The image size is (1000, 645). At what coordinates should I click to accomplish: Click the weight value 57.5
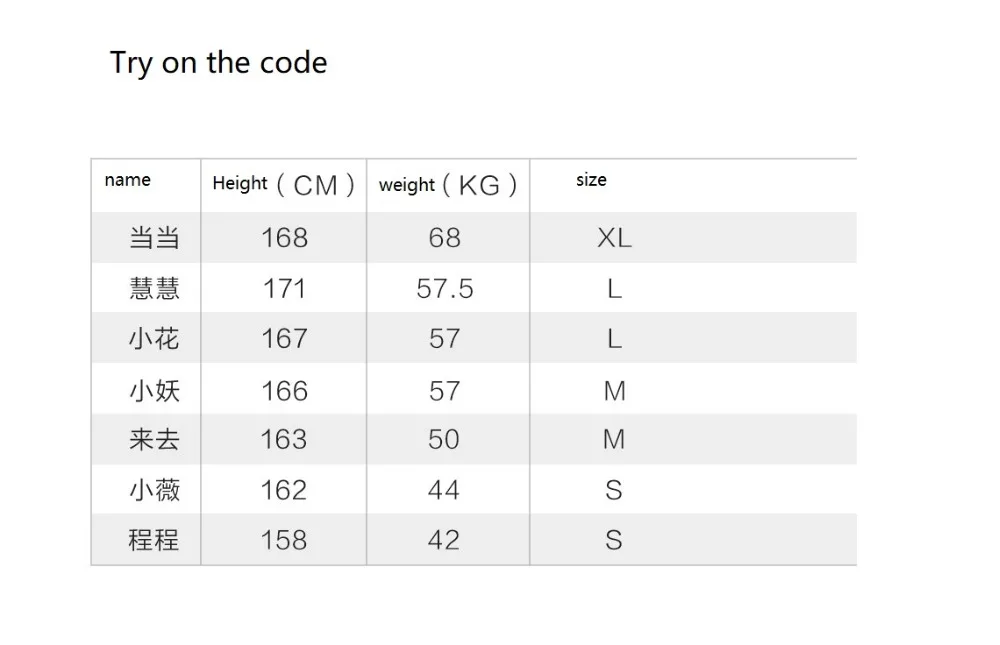[445, 288]
